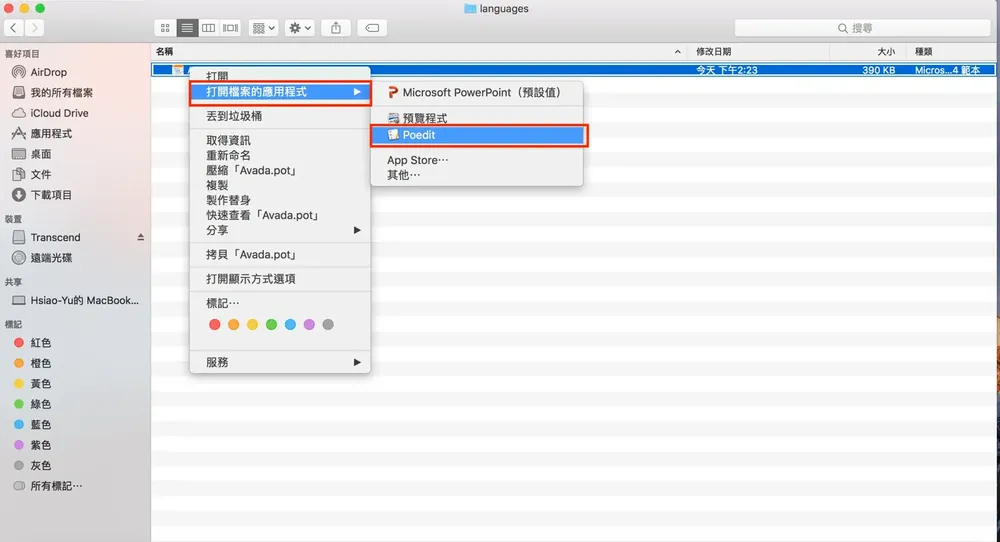Switch to cover flow view
This screenshot has height=542, width=1000.
(x=230, y=28)
